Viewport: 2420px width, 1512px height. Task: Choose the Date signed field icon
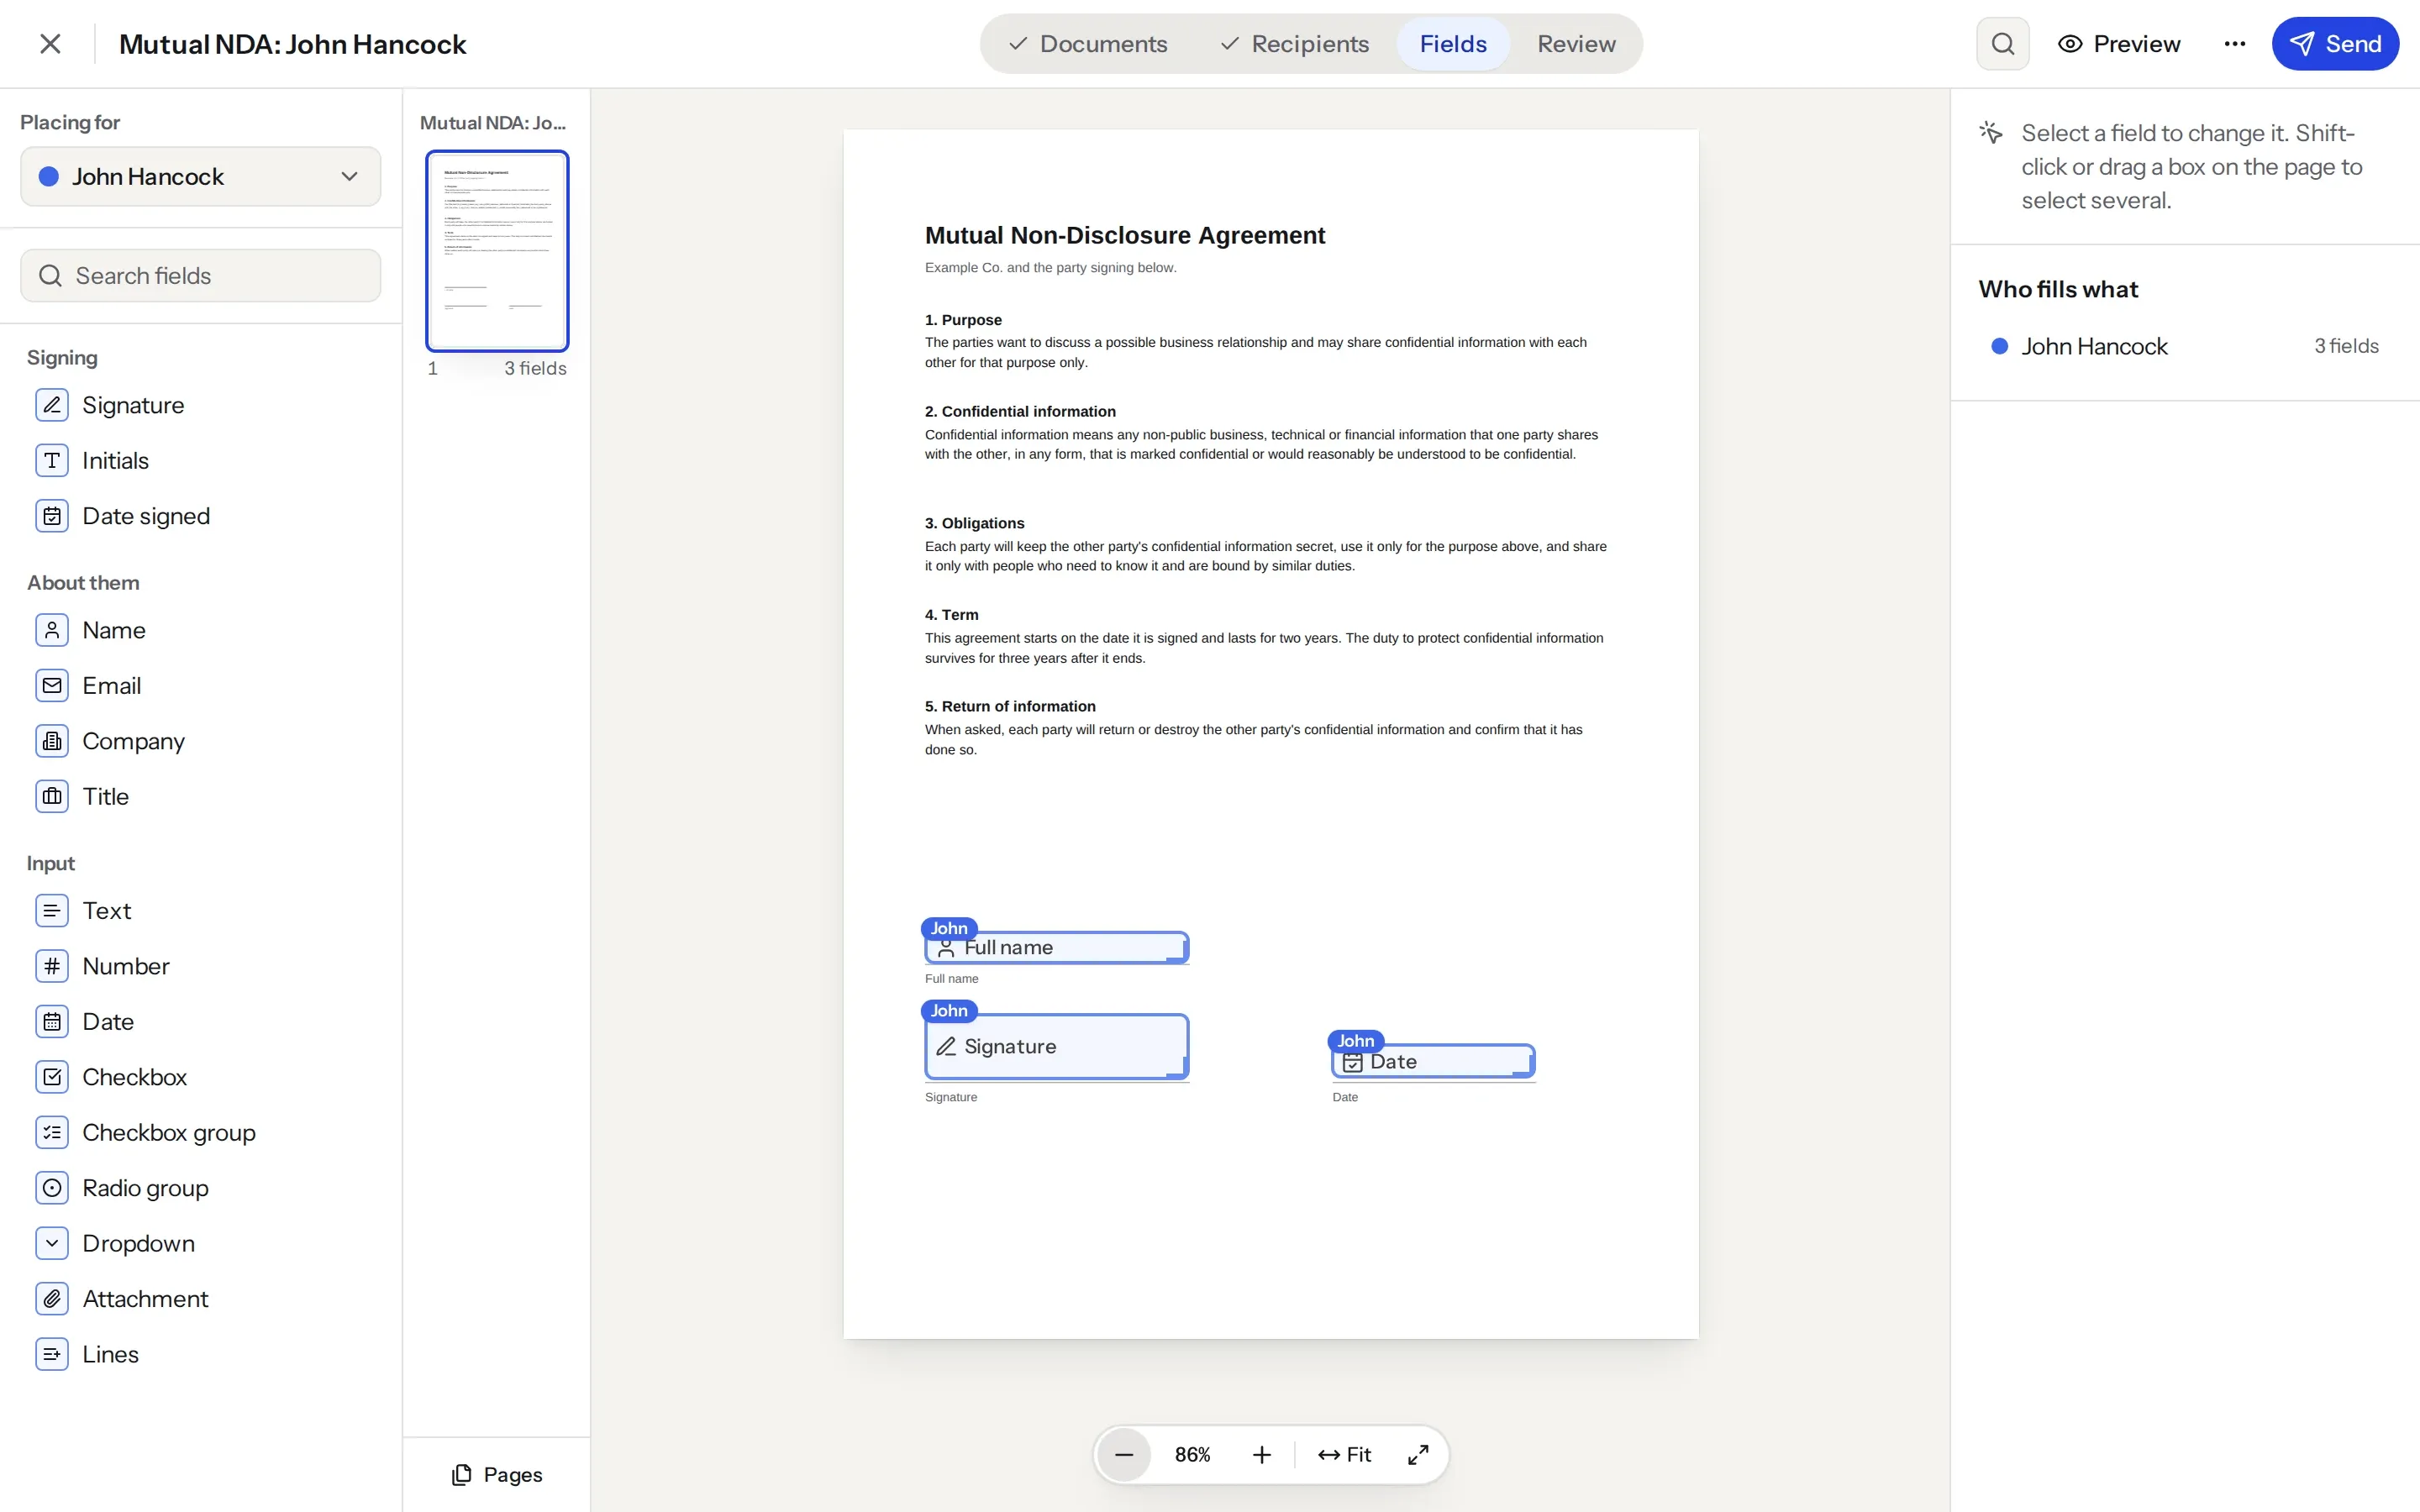[x=52, y=516]
